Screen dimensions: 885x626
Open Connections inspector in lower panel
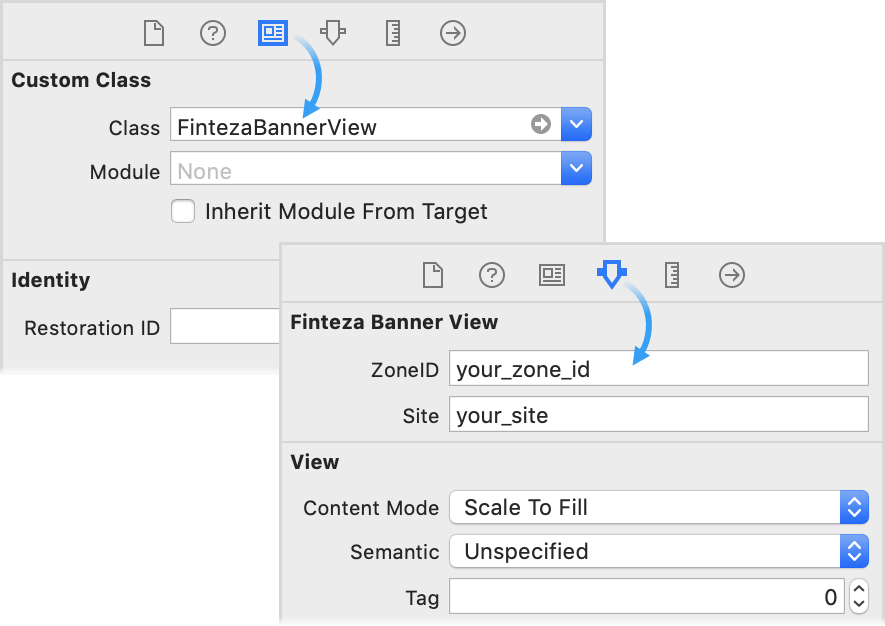pos(732,274)
